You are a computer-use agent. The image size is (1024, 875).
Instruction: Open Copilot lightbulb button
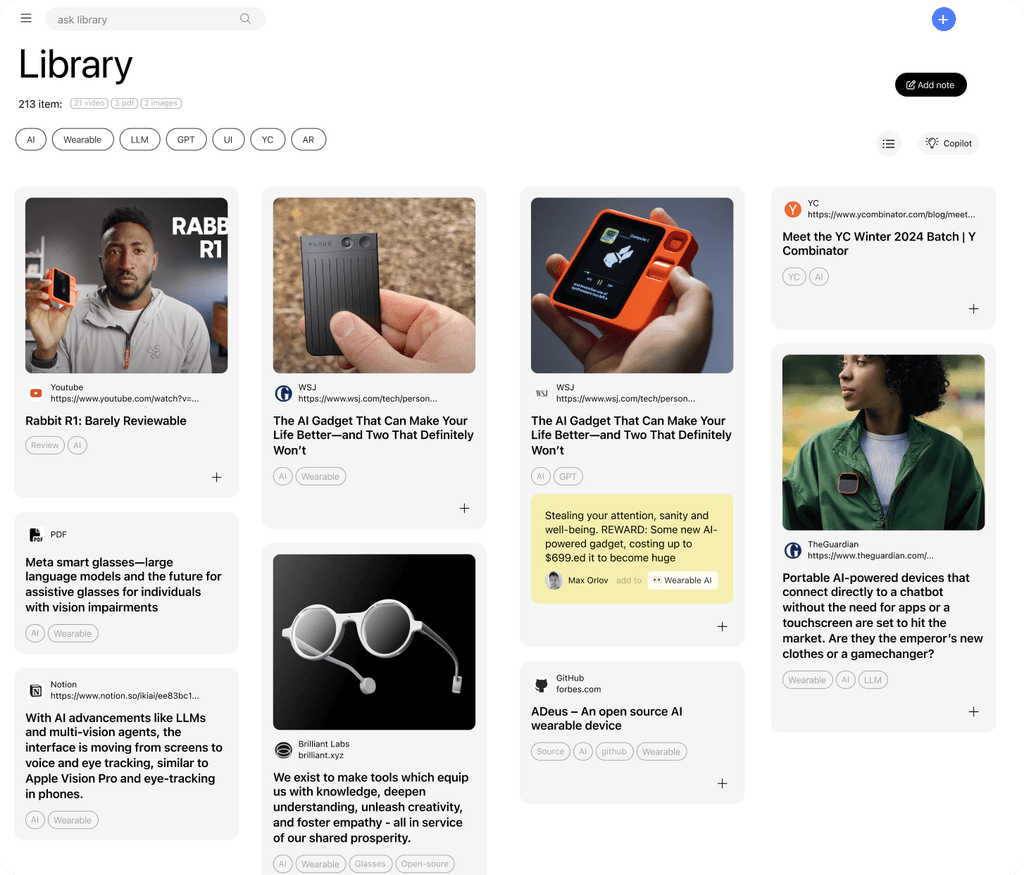click(949, 144)
